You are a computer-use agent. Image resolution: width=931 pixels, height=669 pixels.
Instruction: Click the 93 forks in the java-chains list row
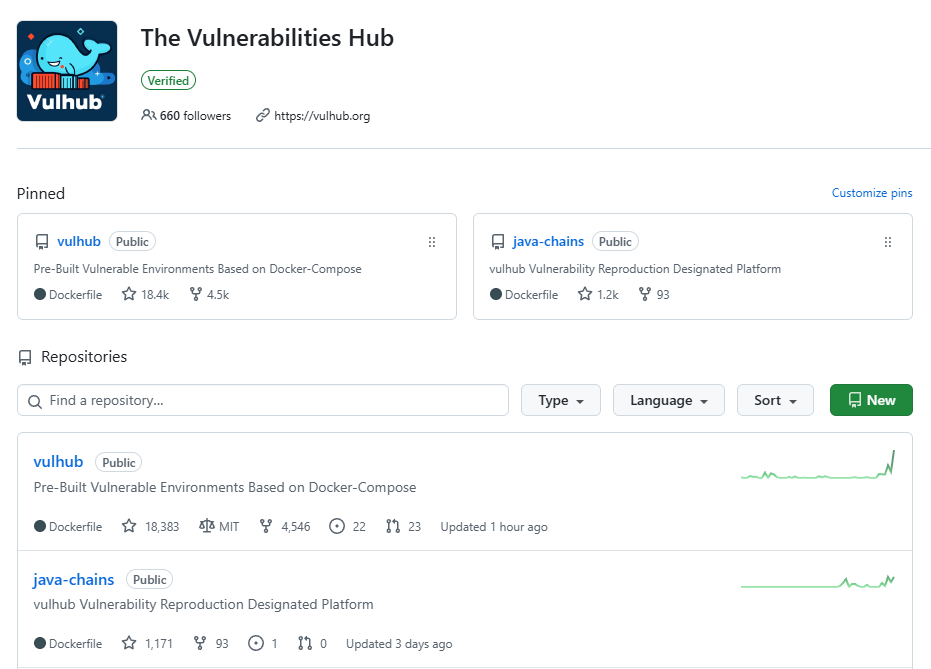[211, 643]
